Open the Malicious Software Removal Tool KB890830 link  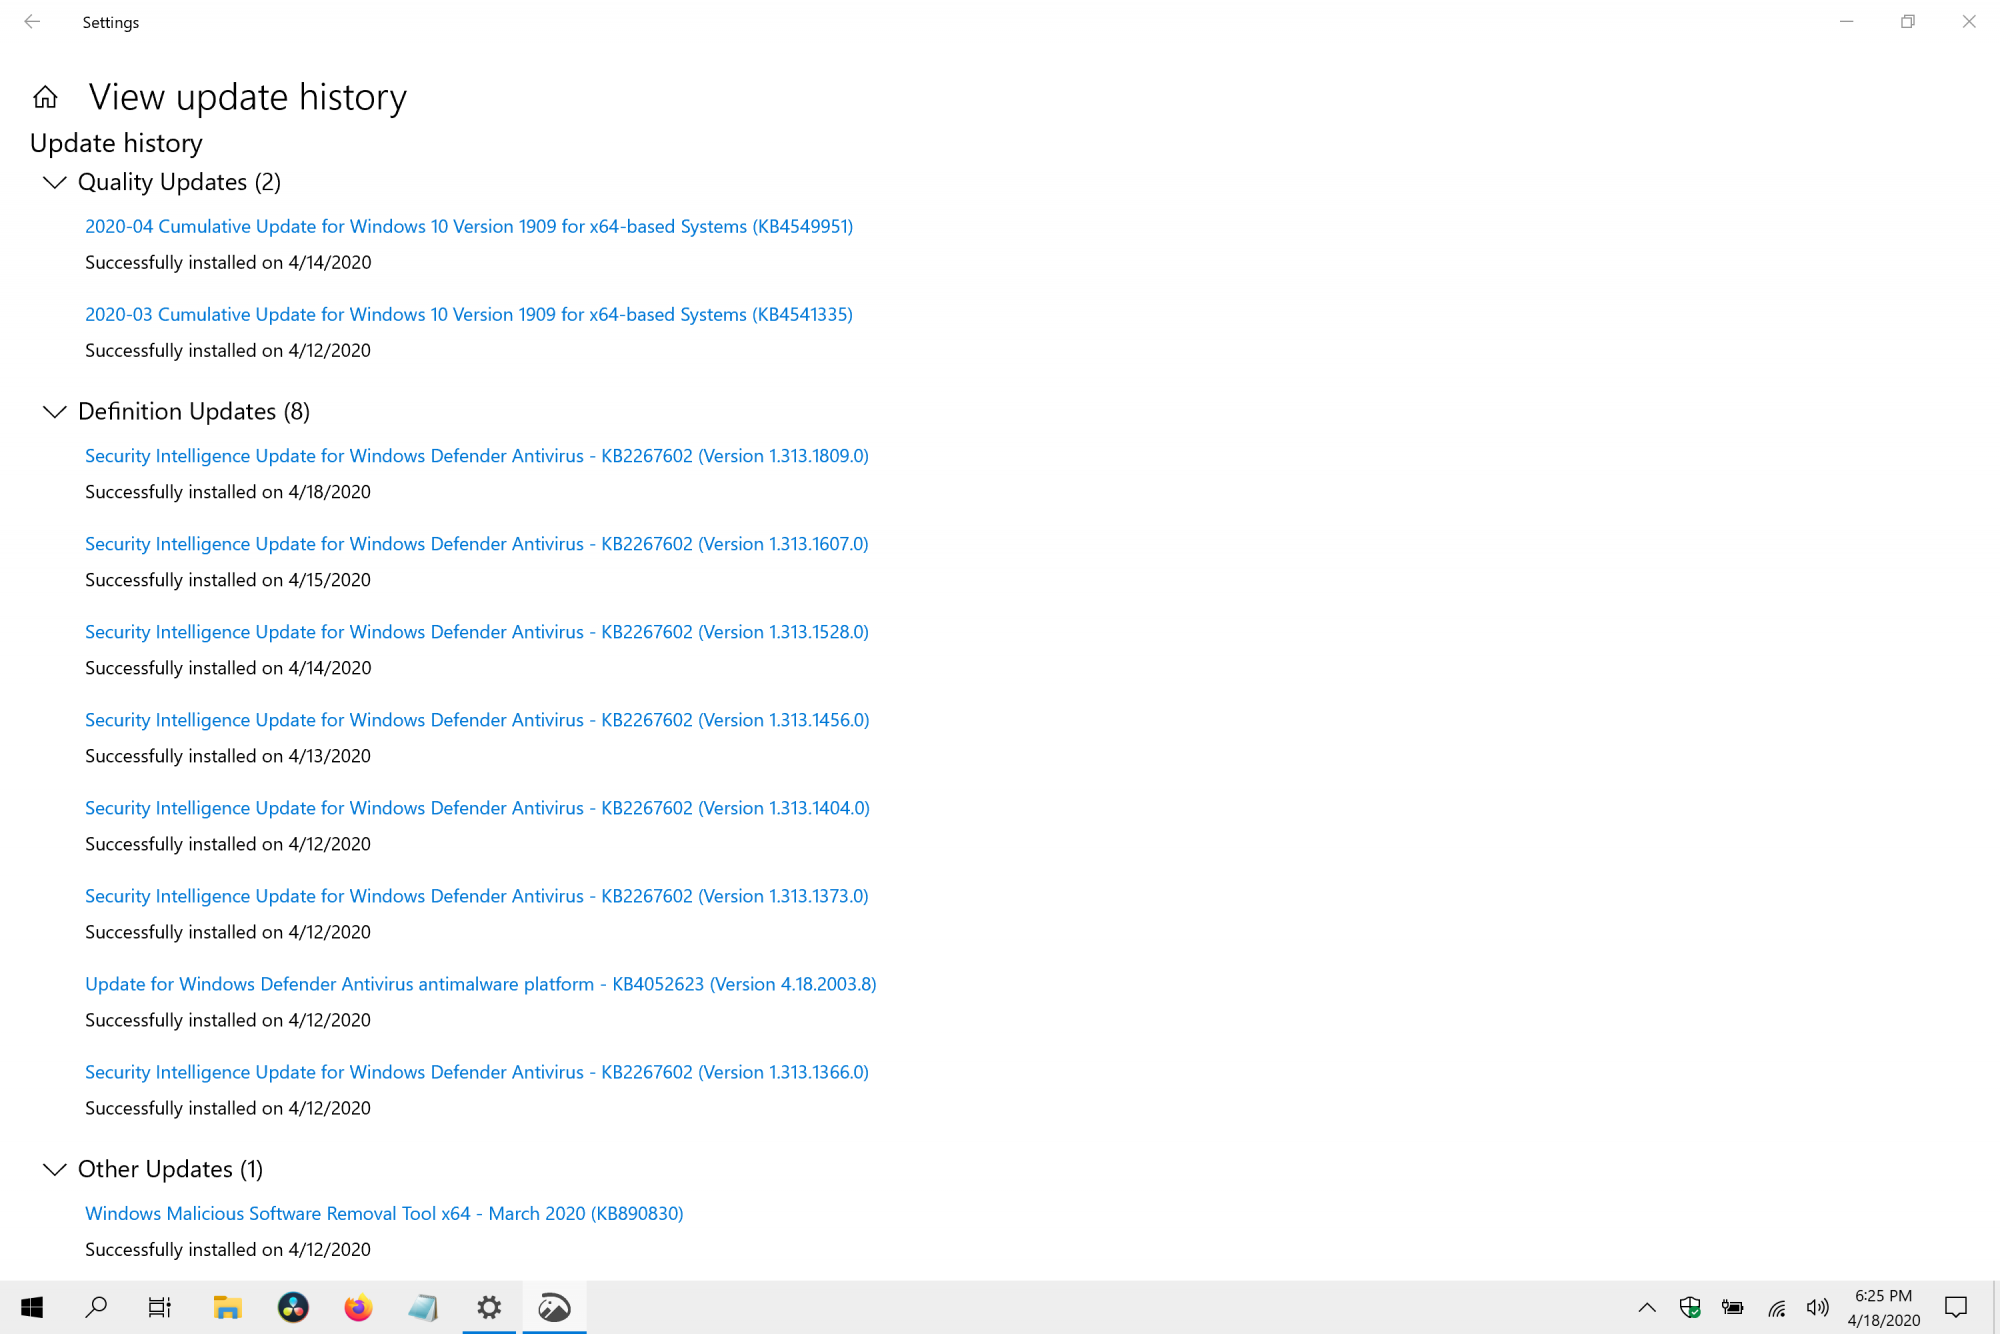click(384, 1213)
